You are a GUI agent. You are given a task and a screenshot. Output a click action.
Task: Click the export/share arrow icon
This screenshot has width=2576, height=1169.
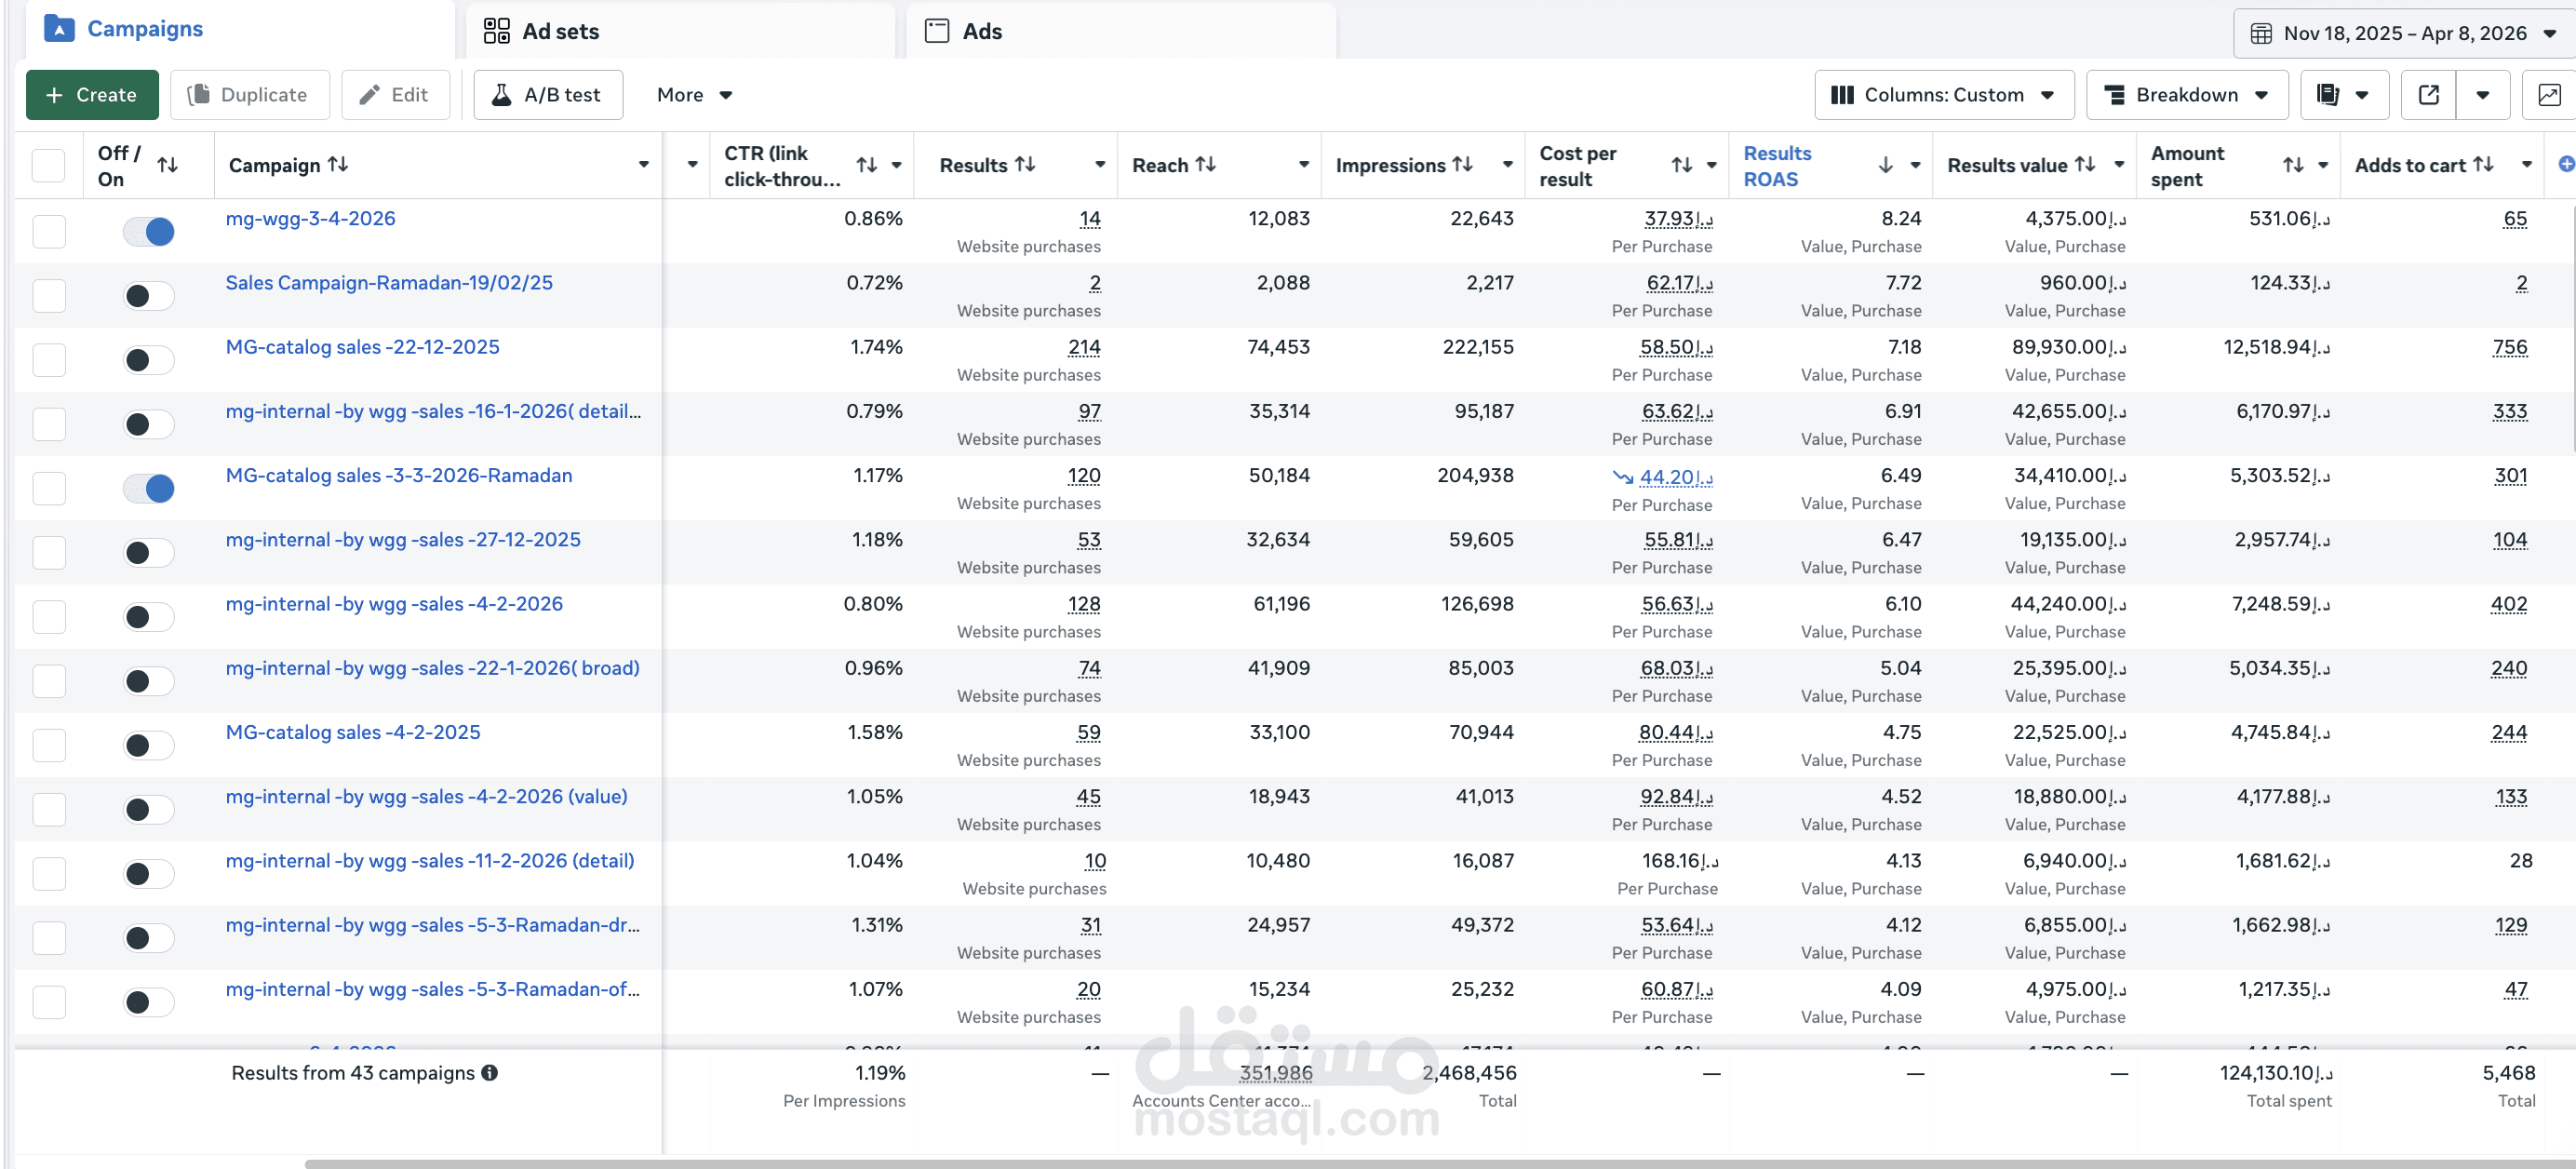pos(2429,95)
